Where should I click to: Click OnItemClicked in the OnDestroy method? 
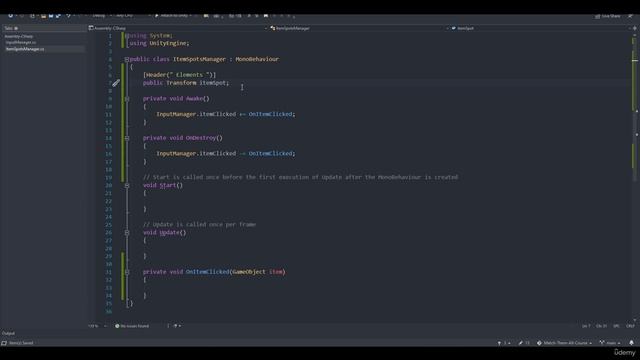(x=271, y=153)
